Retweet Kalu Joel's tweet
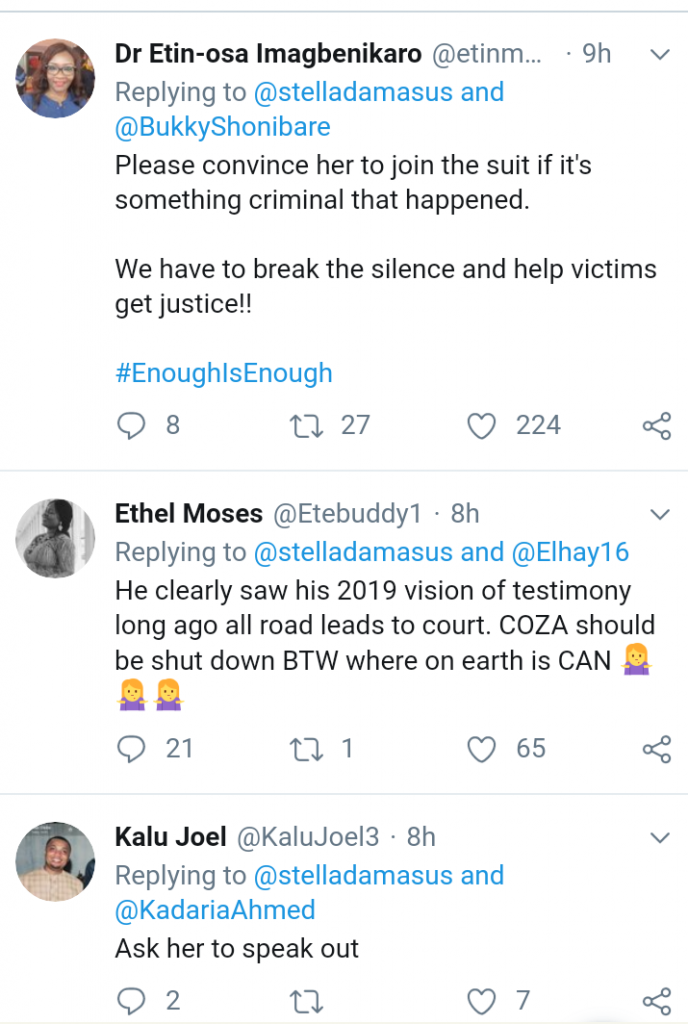The width and height of the screenshot is (688, 1024). pos(300,999)
